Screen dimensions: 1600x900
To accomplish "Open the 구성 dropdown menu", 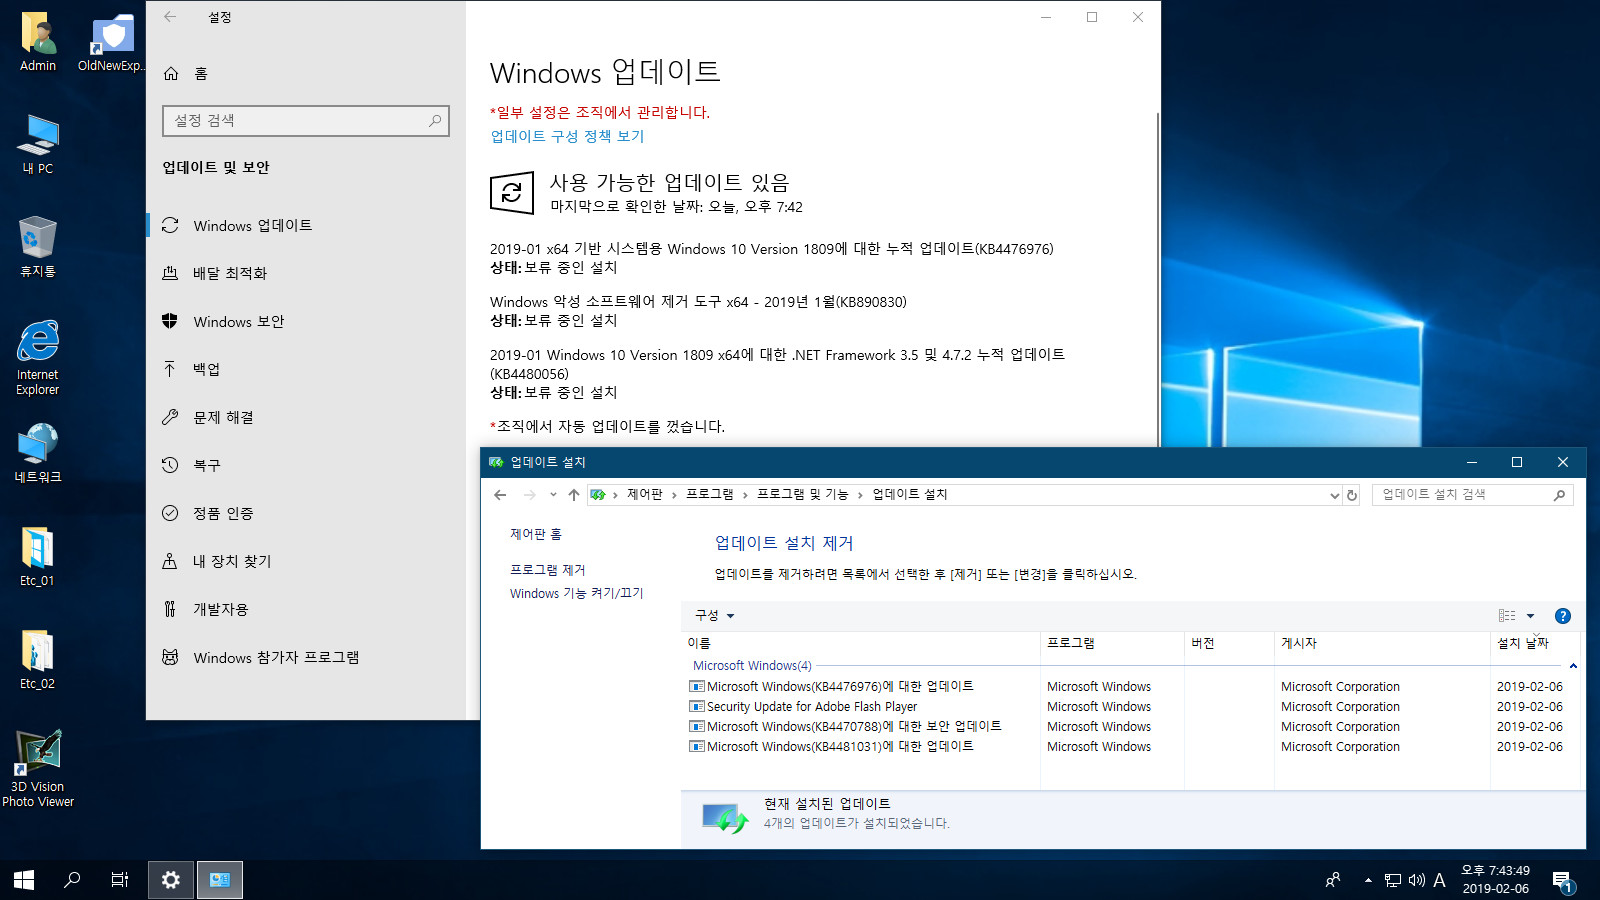I will point(714,615).
